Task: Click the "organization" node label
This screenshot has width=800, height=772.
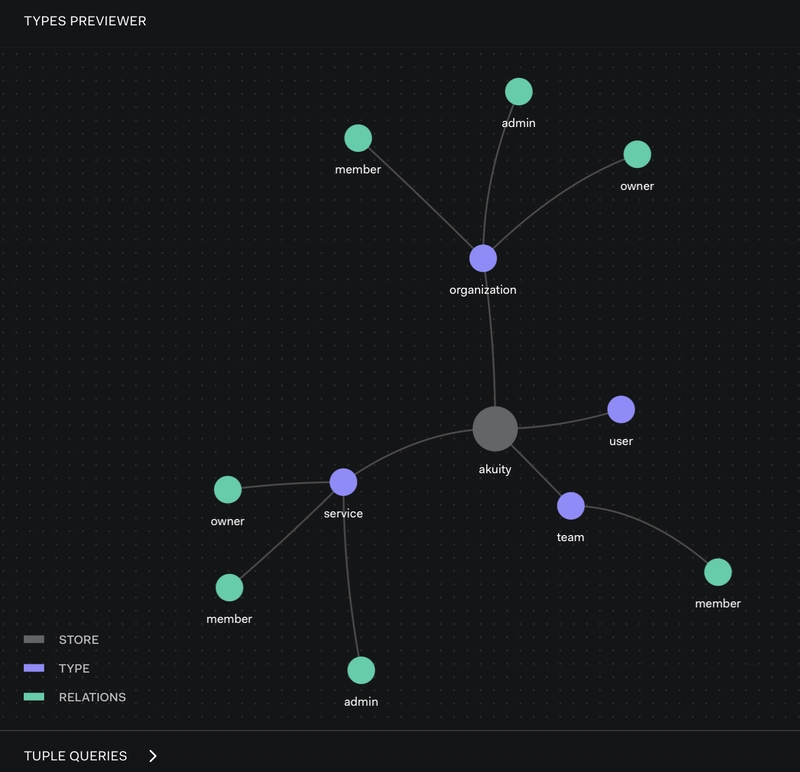Action: (x=483, y=290)
